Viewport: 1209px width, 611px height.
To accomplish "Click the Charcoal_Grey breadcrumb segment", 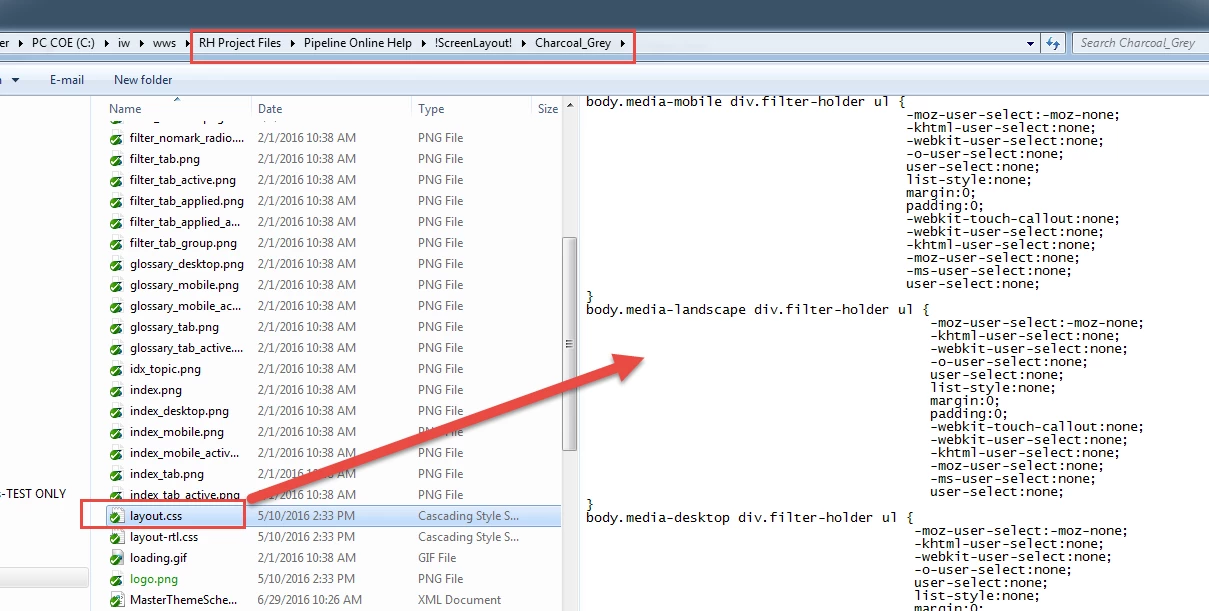I will [573, 43].
